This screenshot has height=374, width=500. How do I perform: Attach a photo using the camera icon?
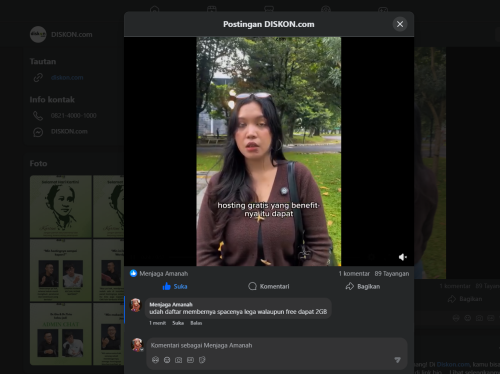click(179, 360)
